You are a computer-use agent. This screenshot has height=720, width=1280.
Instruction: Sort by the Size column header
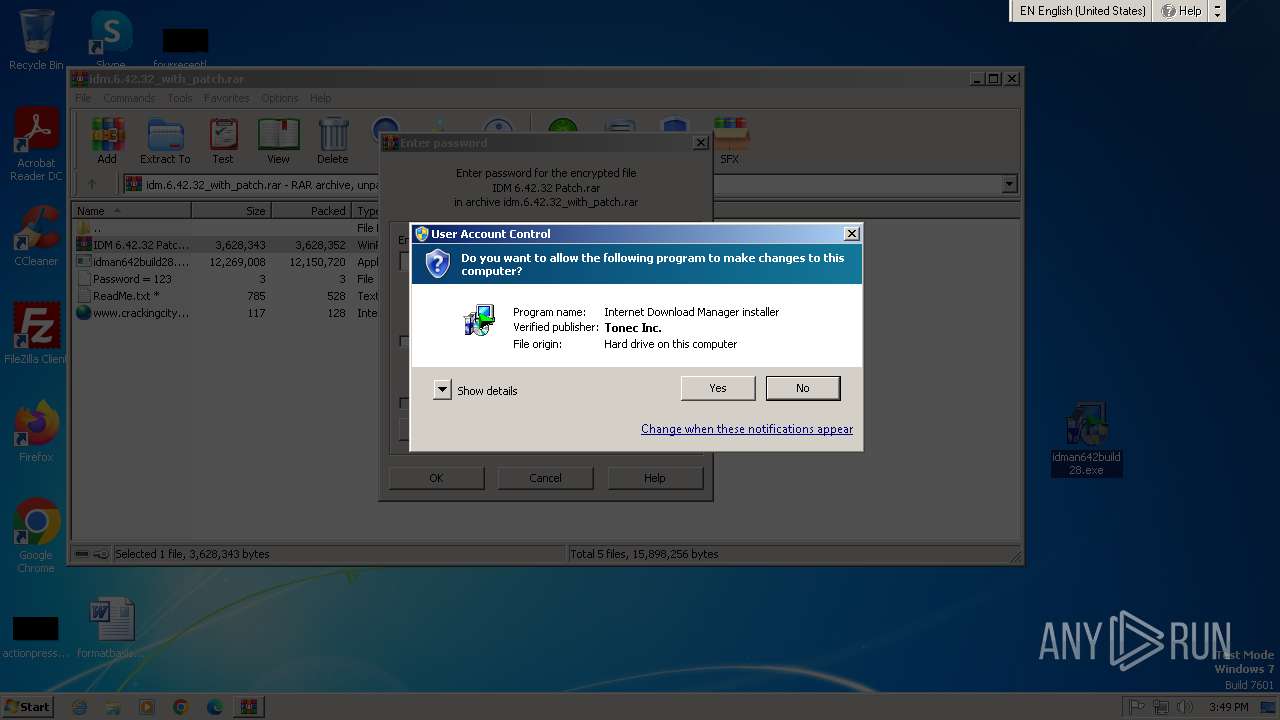click(x=231, y=211)
